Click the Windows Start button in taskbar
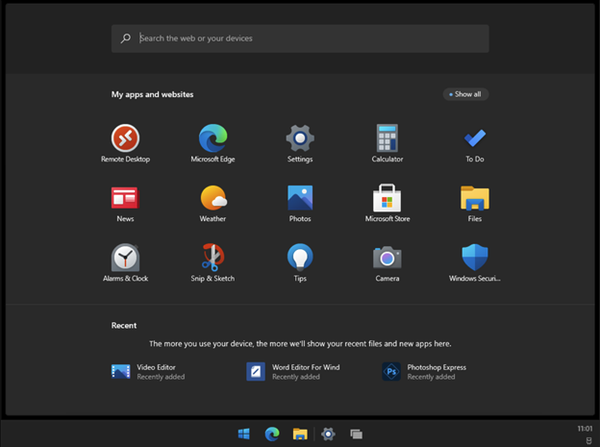Image resolution: width=600 pixels, height=447 pixels. point(244,434)
